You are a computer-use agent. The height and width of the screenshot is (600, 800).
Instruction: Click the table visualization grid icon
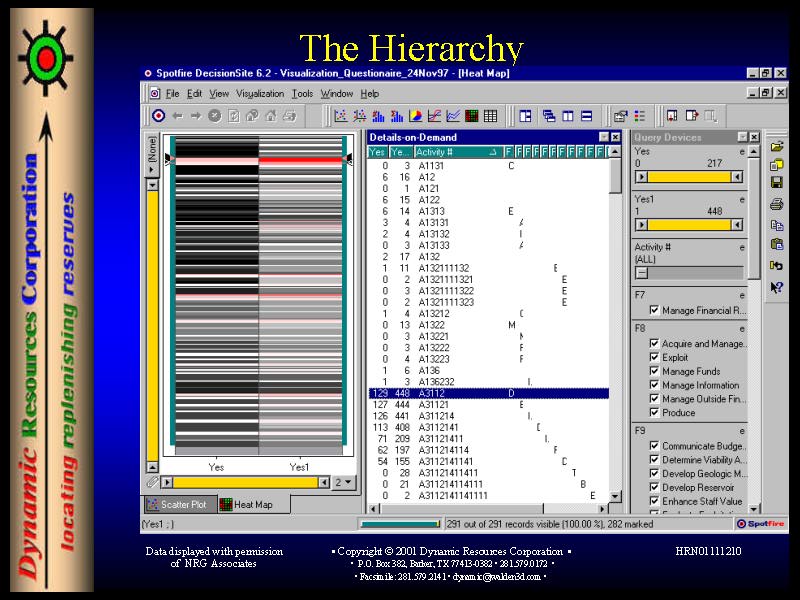pyautogui.click(x=490, y=116)
